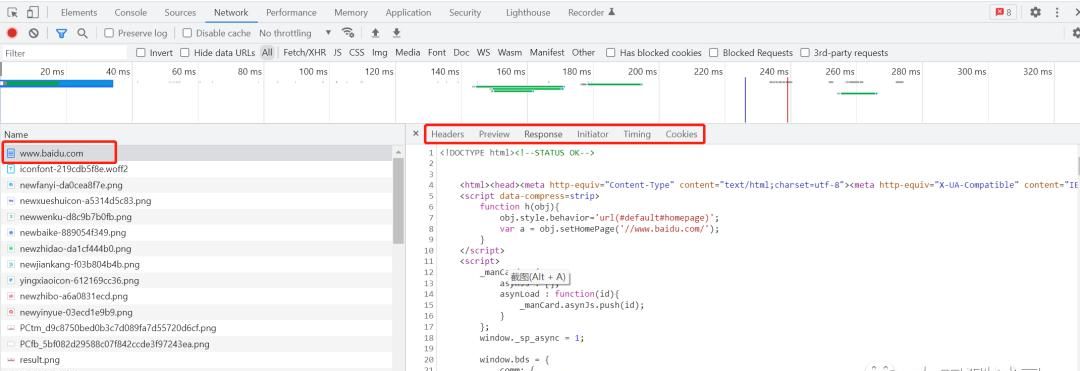
Task: Filter requests by CSS
Action: tap(357, 53)
